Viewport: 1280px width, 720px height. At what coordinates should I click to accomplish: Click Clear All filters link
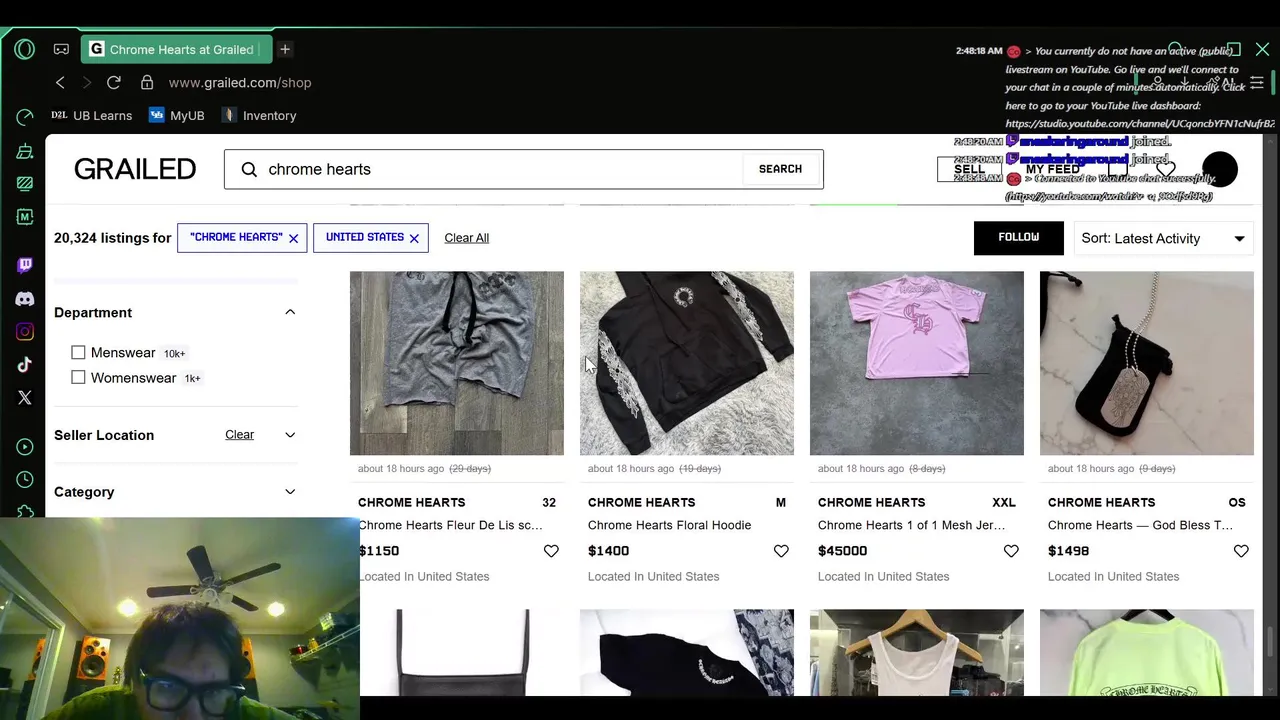(x=466, y=238)
